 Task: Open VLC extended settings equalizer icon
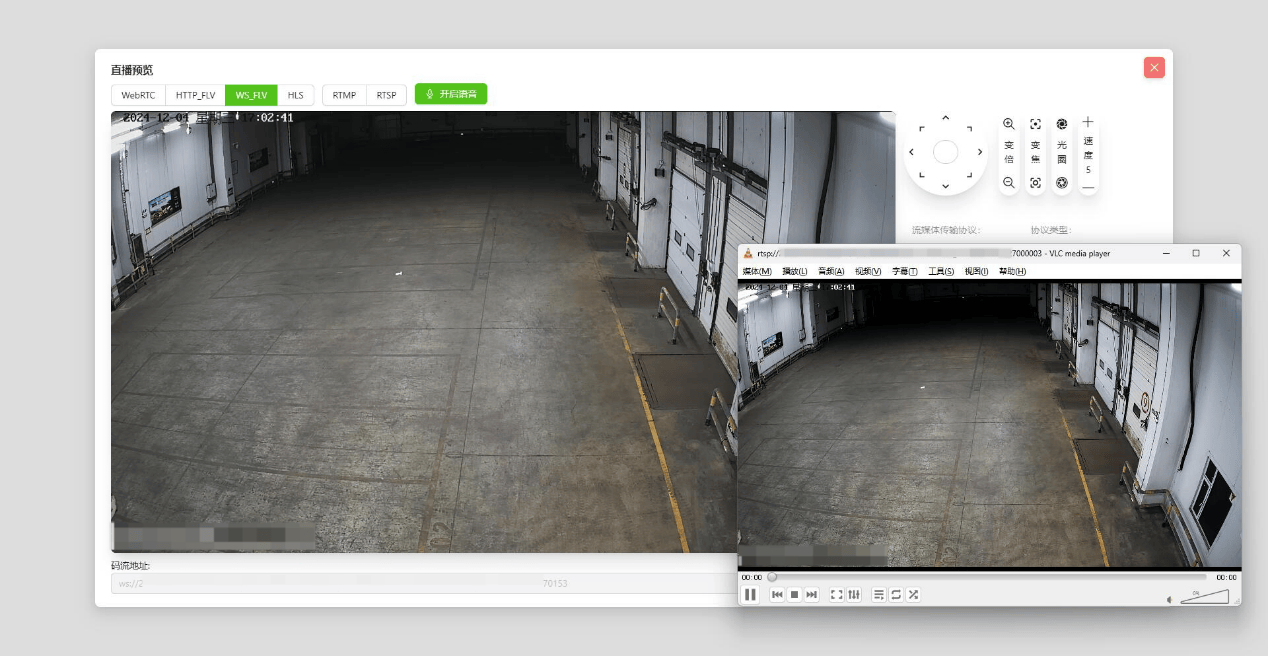click(854, 594)
